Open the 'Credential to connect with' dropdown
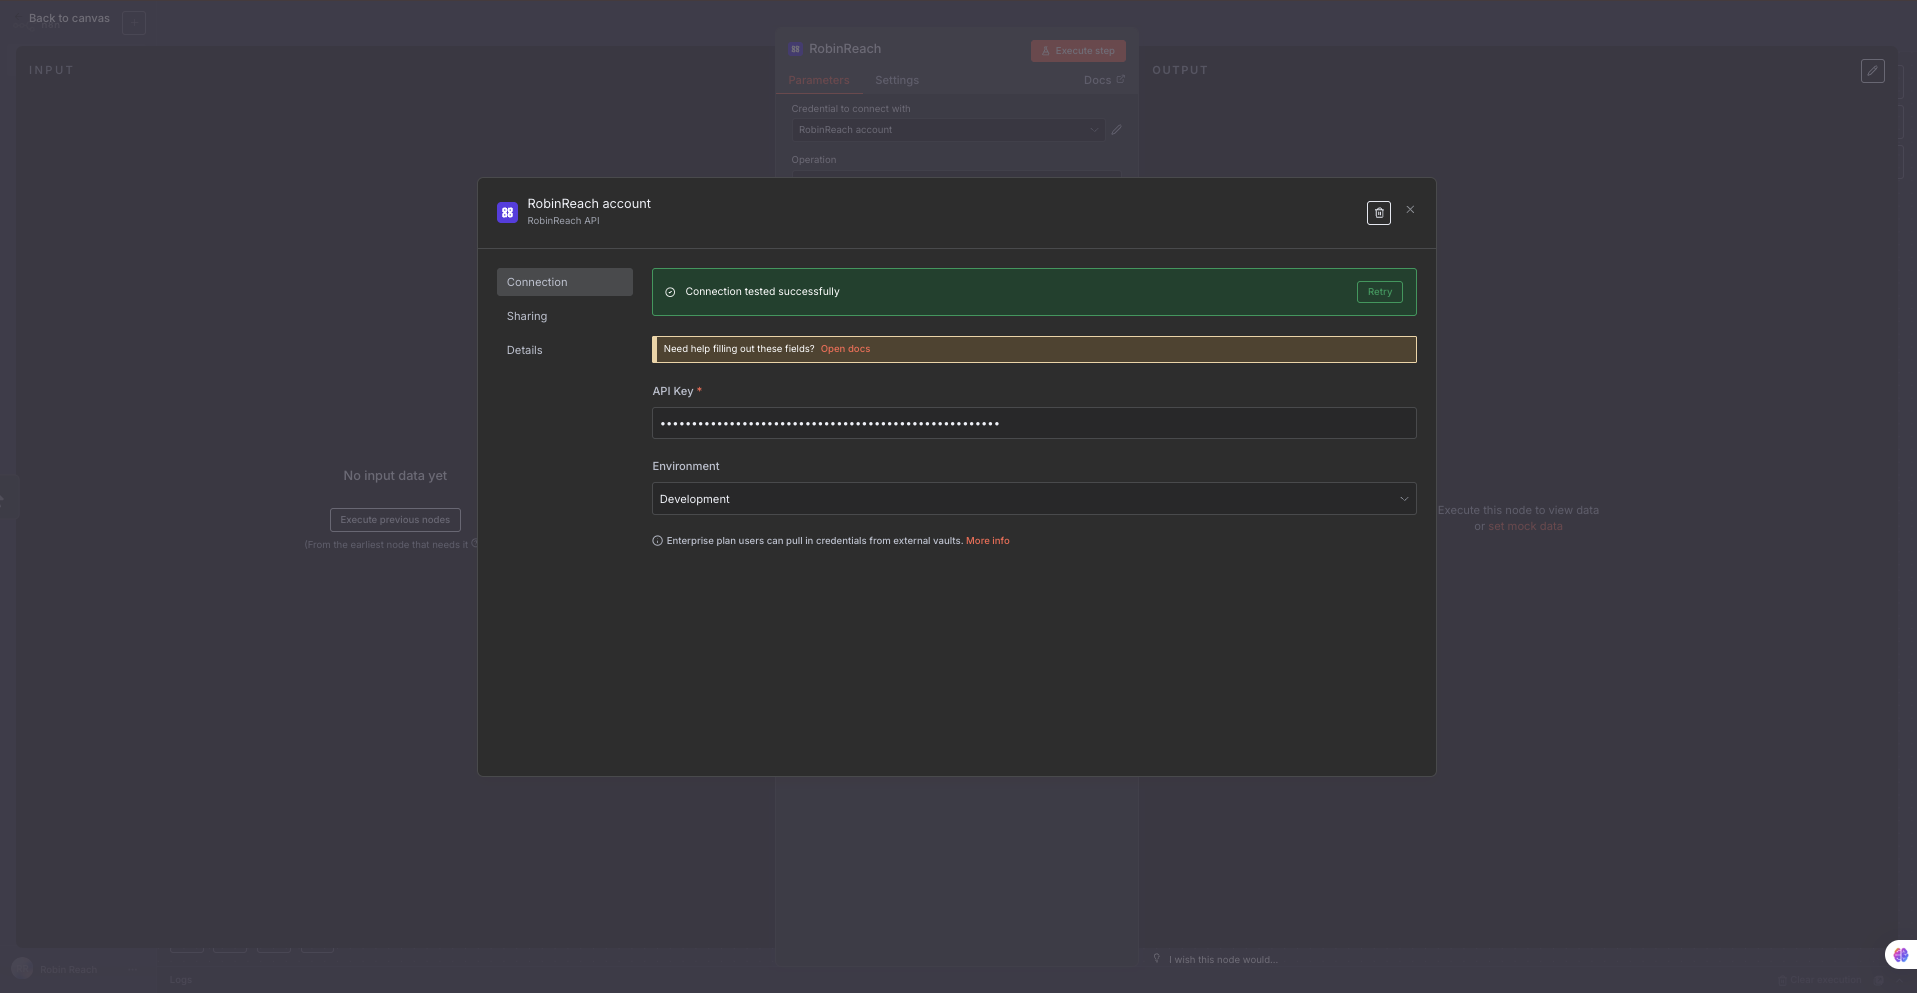This screenshot has width=1917, height=993. pos(948,130)
